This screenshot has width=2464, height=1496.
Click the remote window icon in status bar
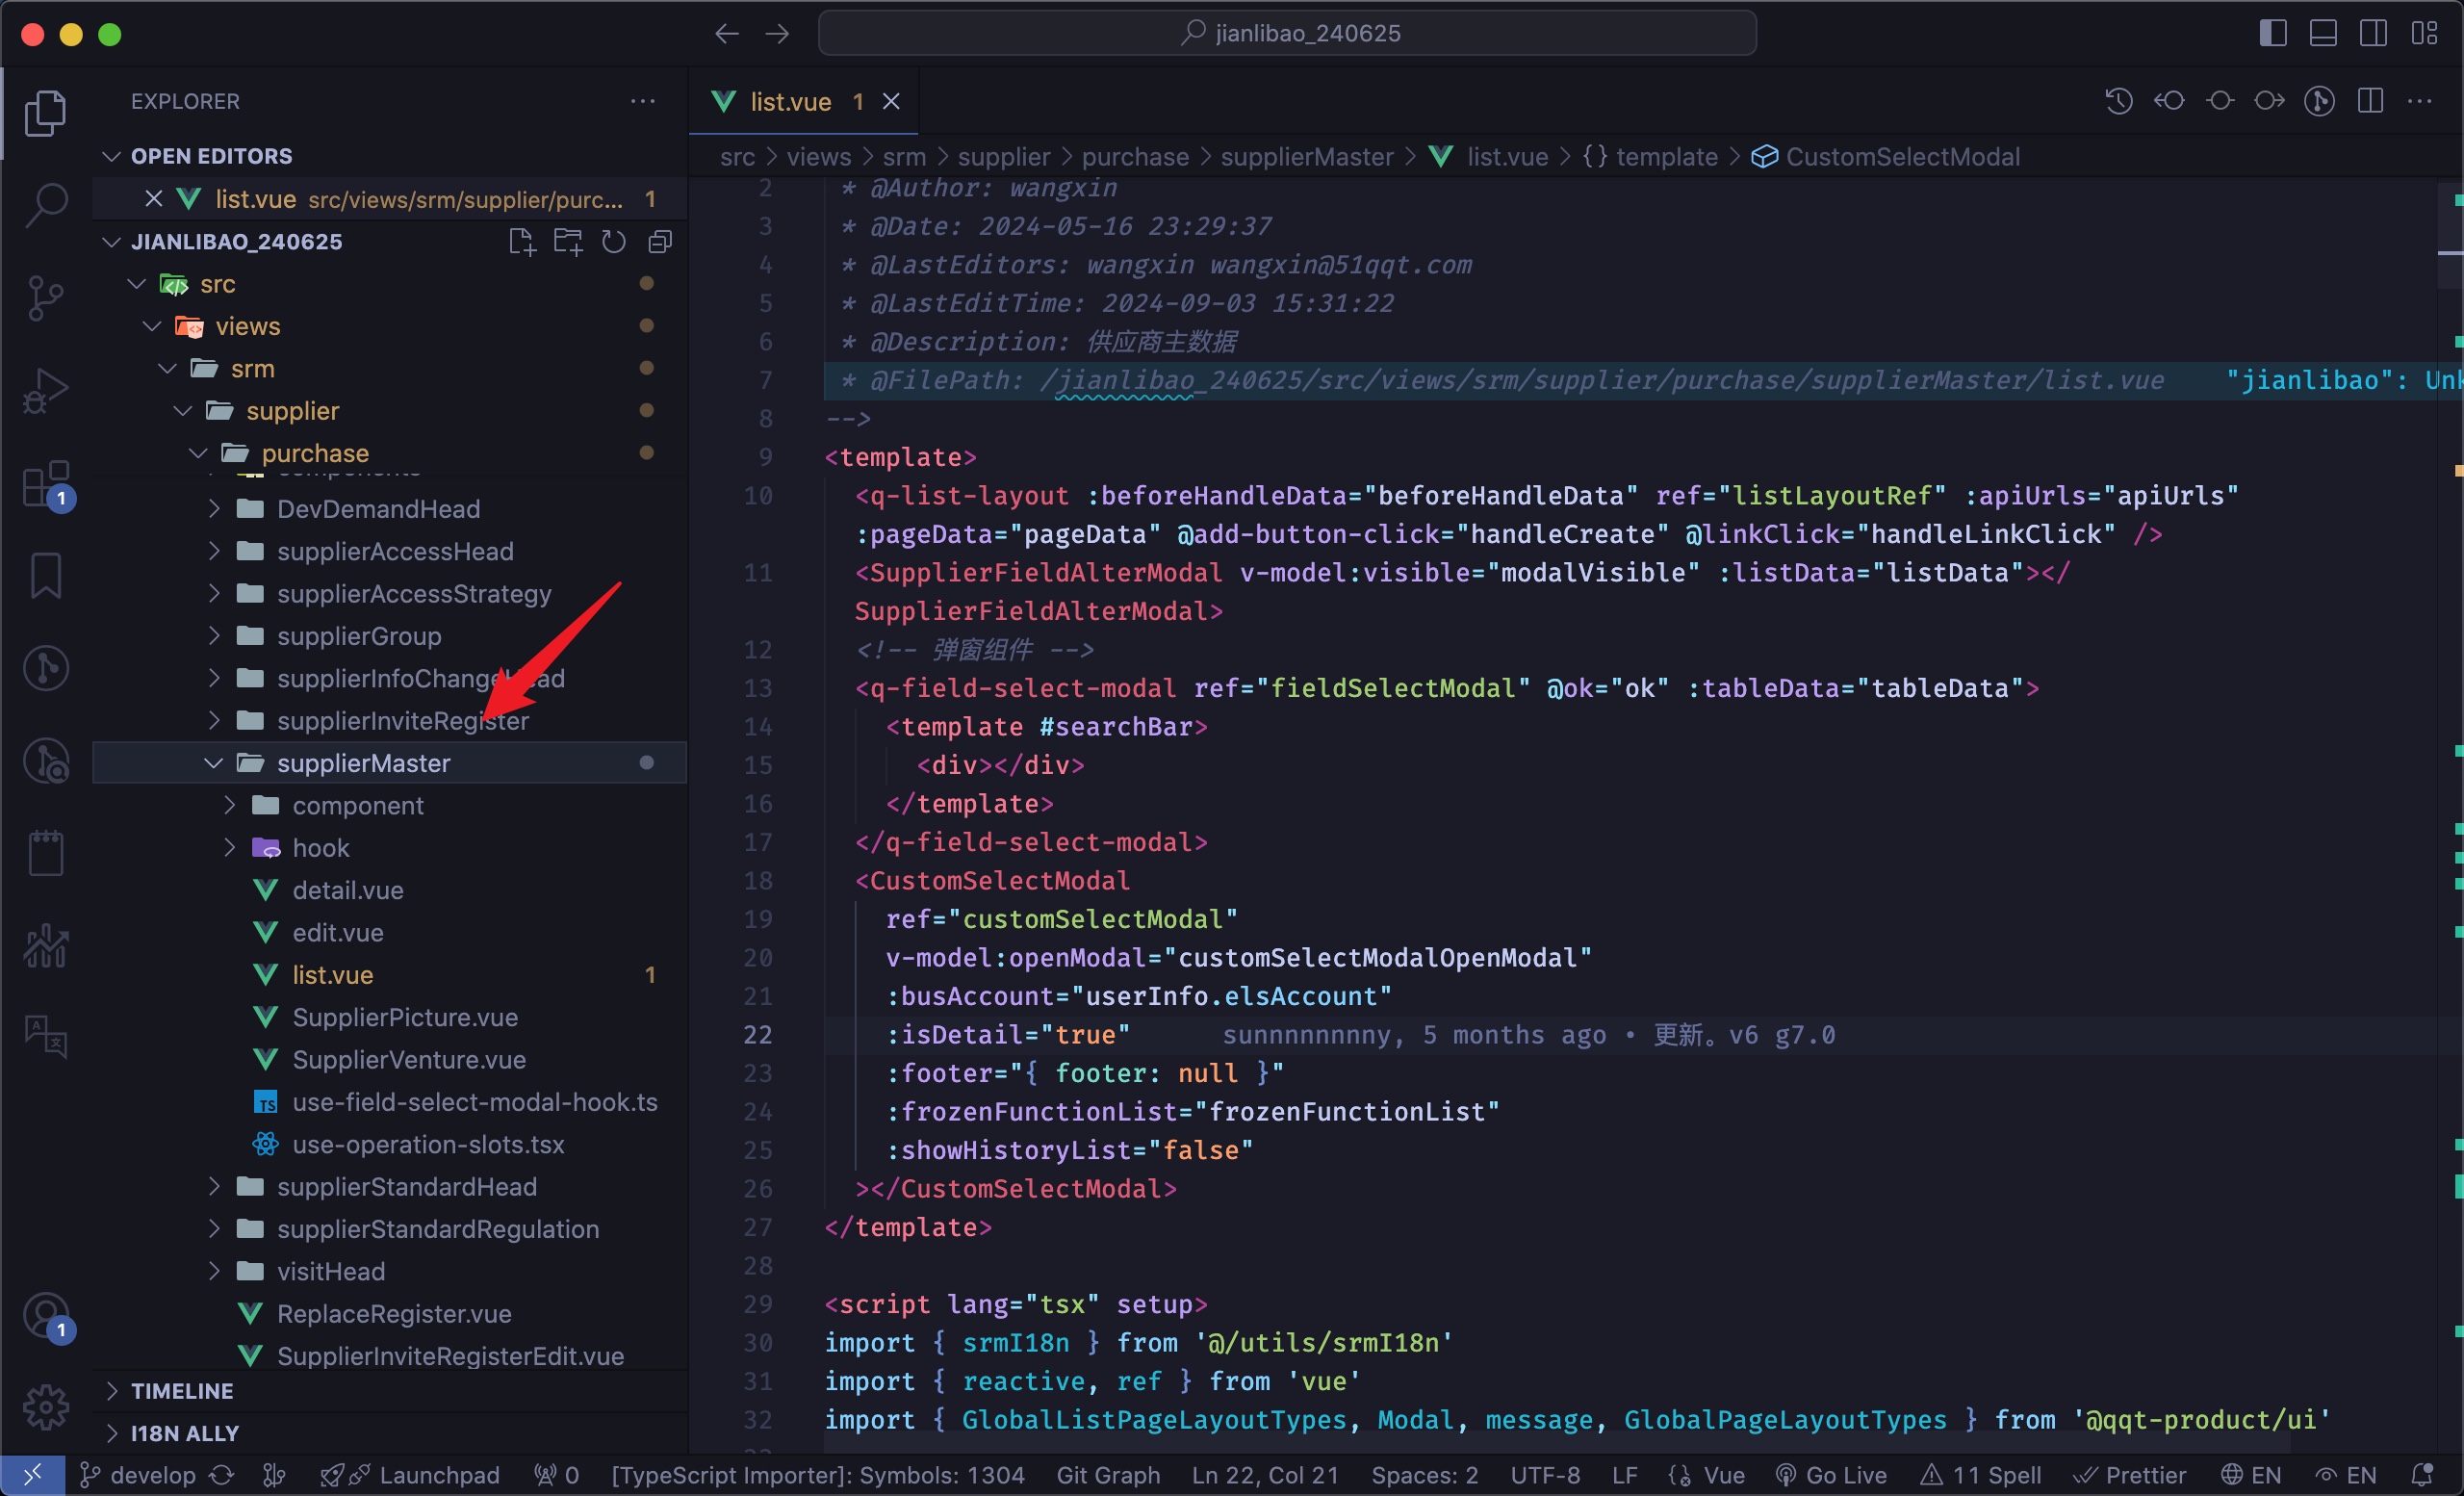tap(32, 1475)
